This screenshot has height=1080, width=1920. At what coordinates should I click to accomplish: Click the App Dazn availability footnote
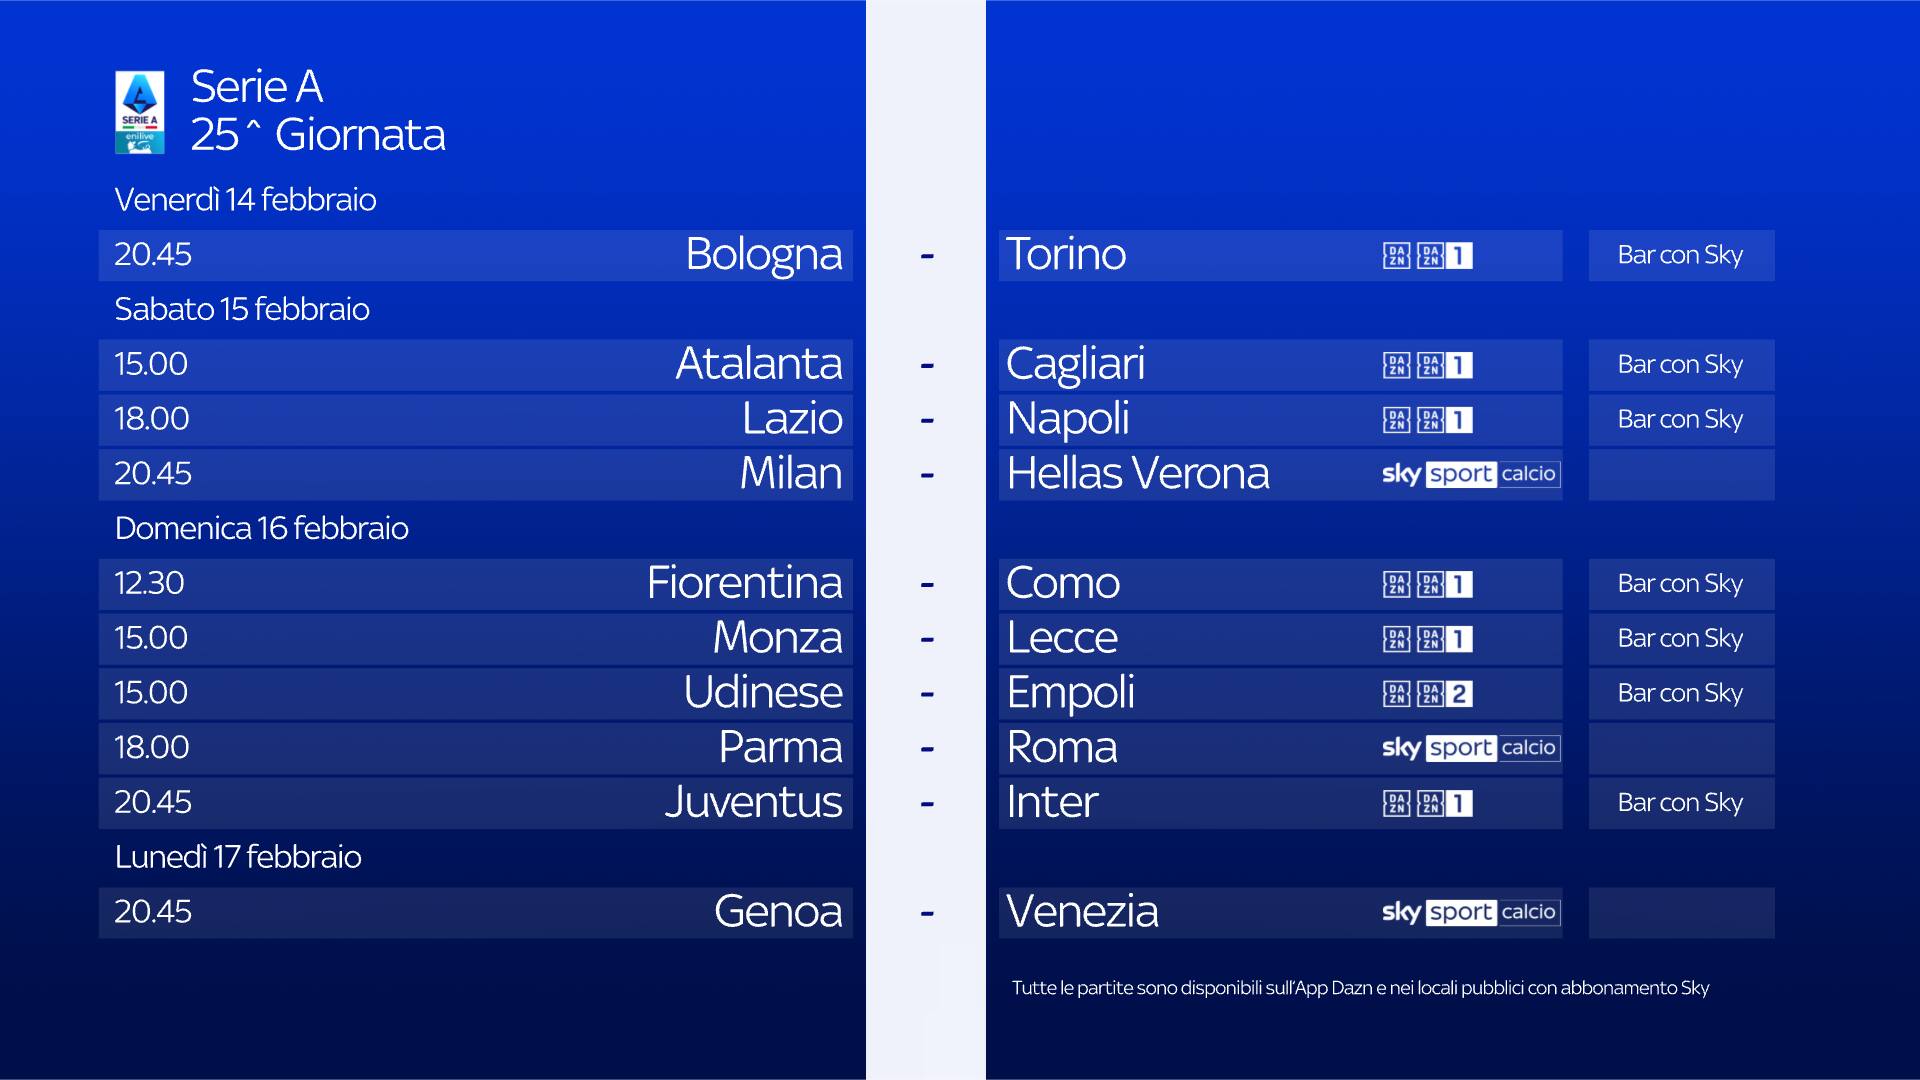(1360, 988)
